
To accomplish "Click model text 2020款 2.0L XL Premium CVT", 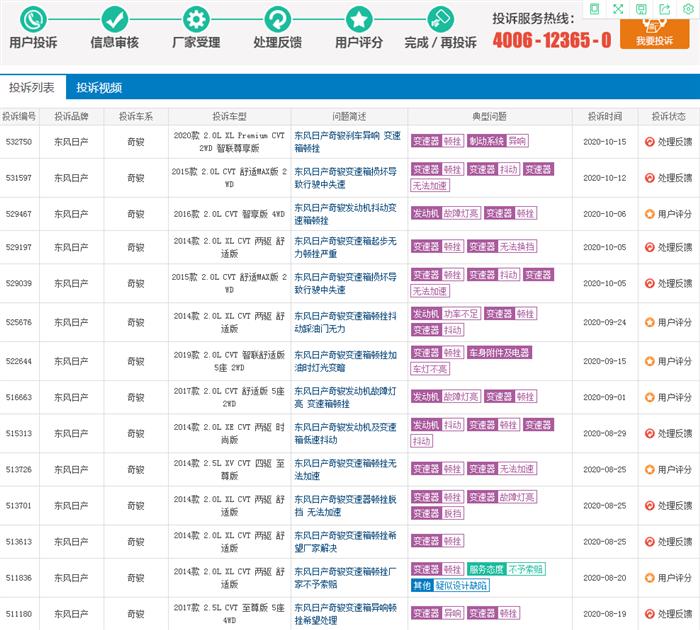I will coord(229,135).
